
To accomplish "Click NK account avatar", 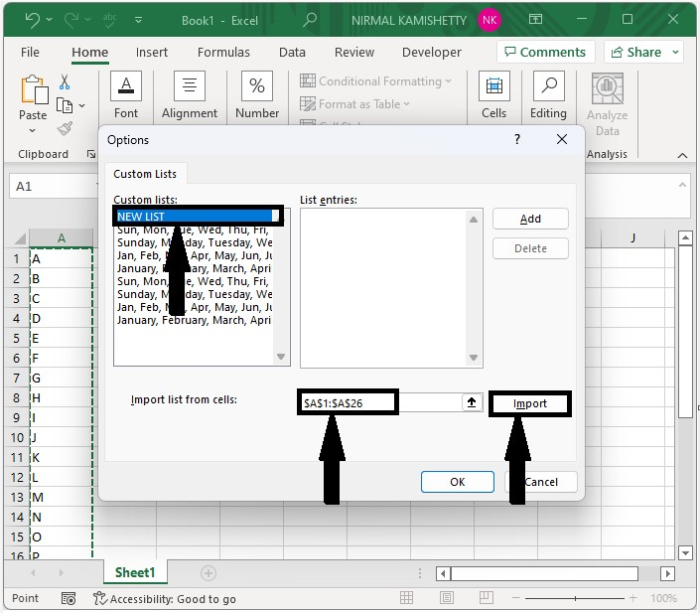I will coord(489,20).
